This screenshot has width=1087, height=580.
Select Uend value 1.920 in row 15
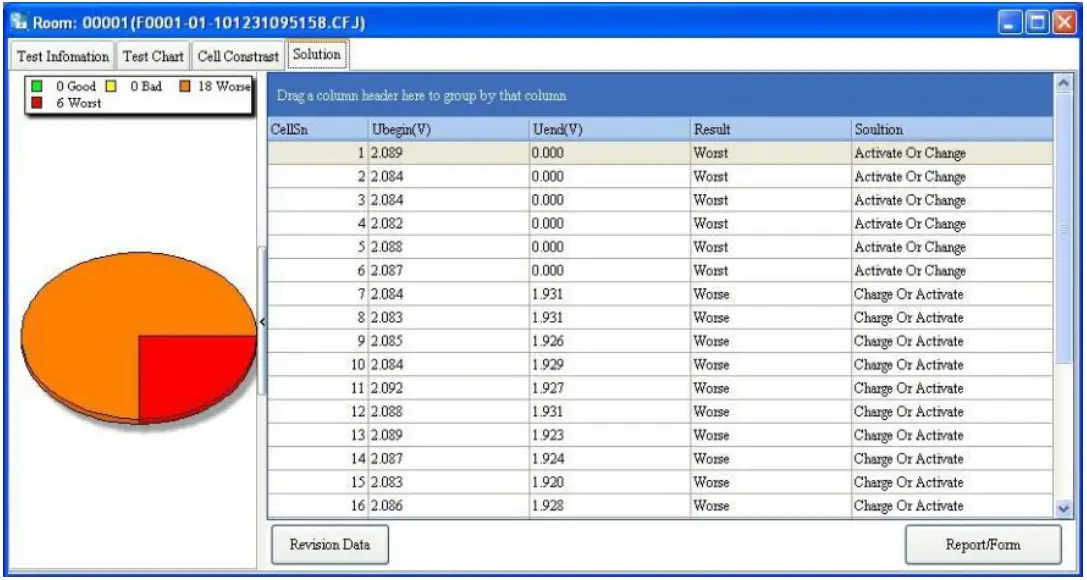[x=548, y=482]
